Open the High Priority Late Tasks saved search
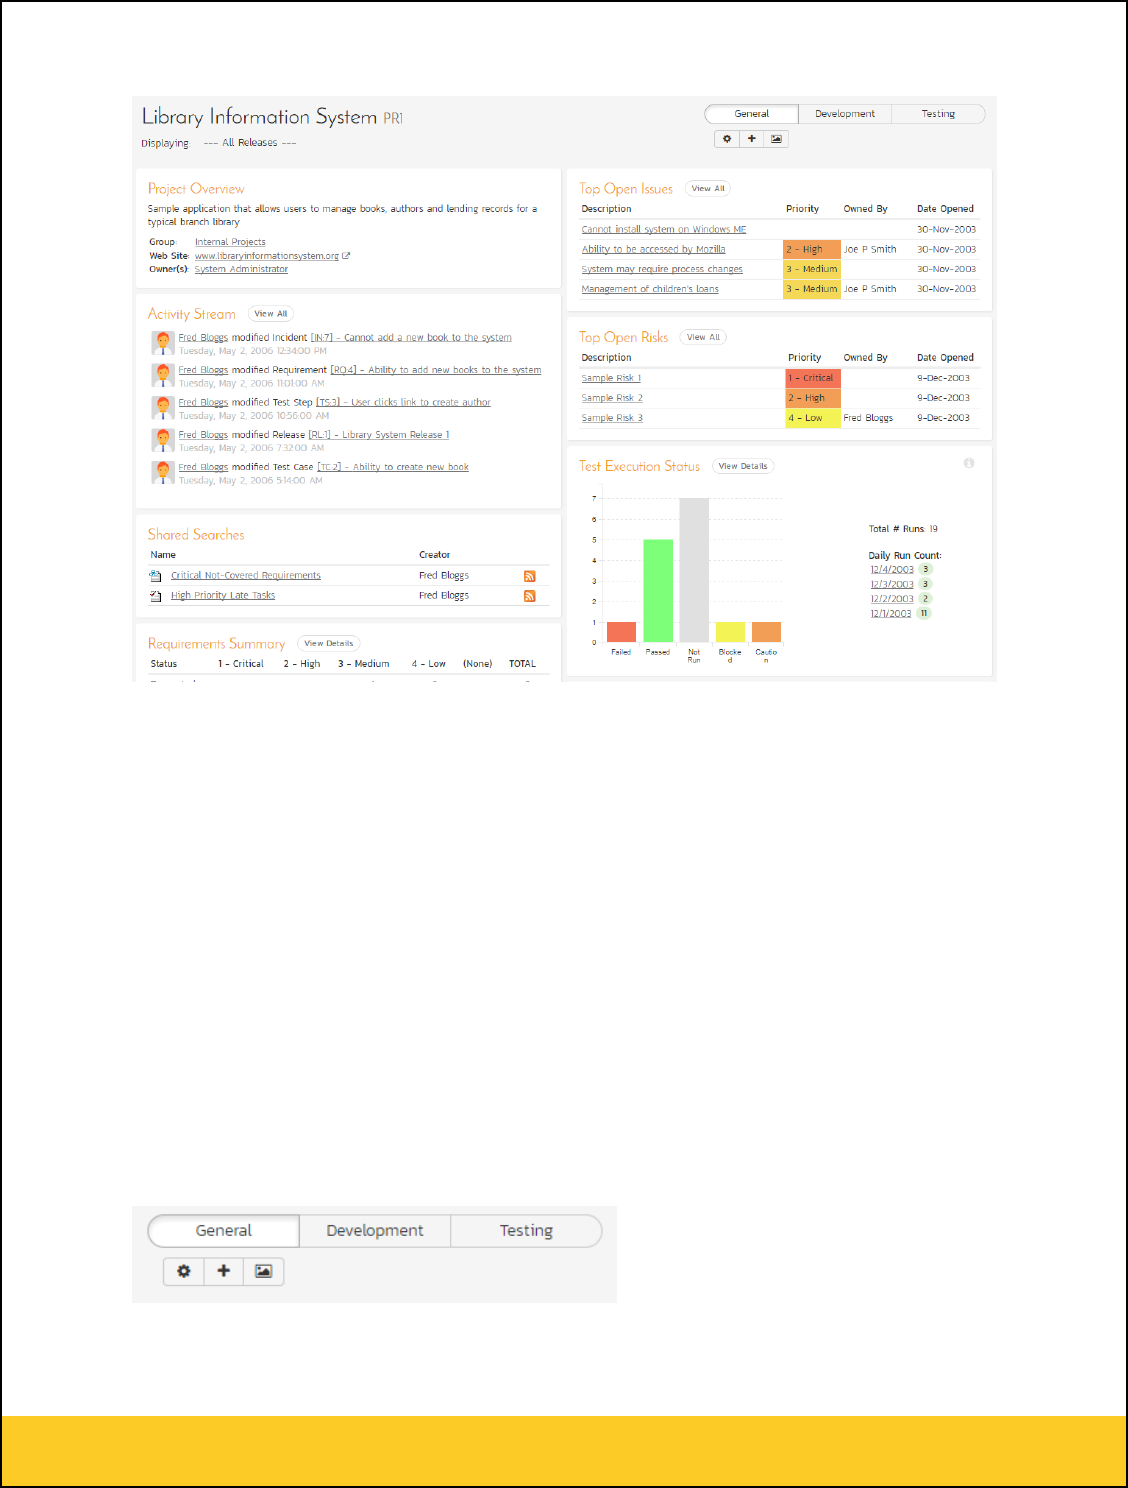1128x1488 pixels. click(x=223, y=596)
